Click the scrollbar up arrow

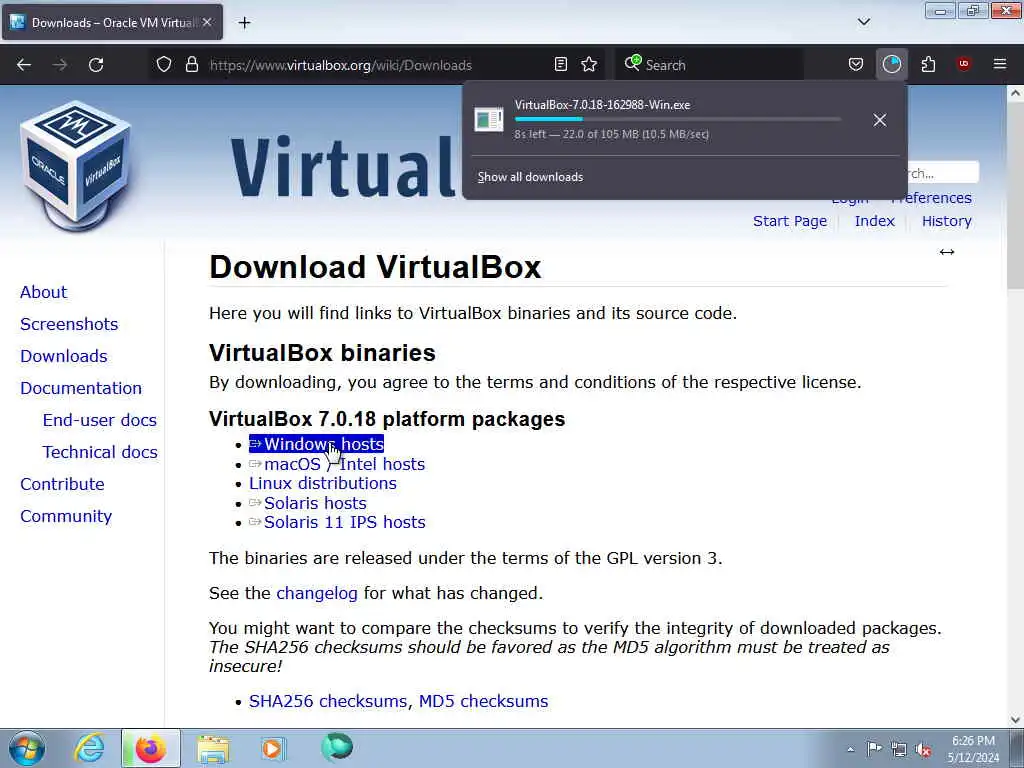tap(1015, 93)
